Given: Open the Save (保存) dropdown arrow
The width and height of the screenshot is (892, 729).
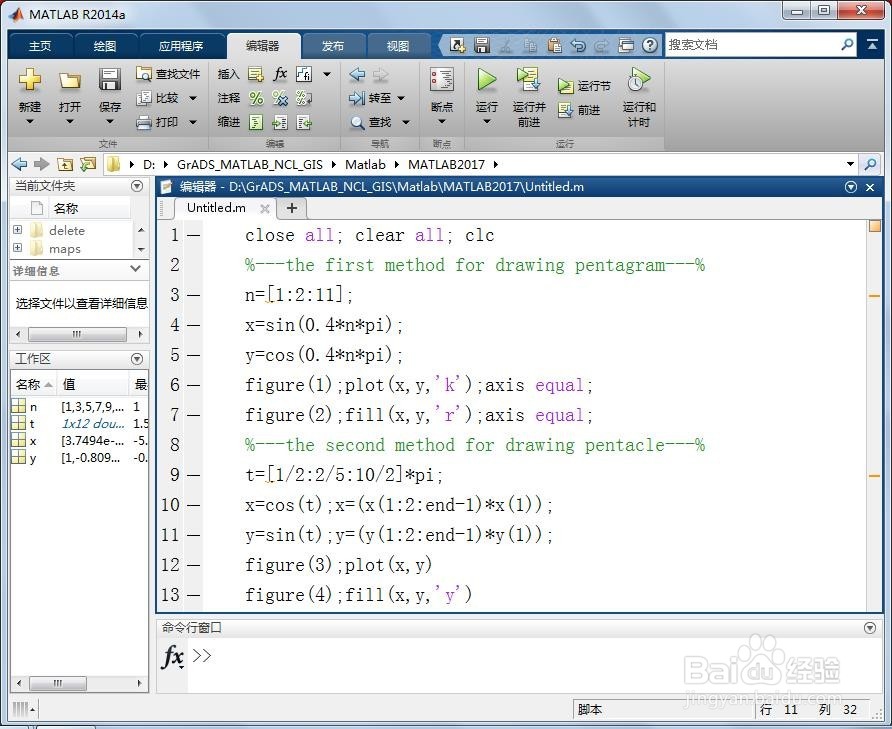Looking at the screenshot, I should pyautogui.click(x=110, y=122).
